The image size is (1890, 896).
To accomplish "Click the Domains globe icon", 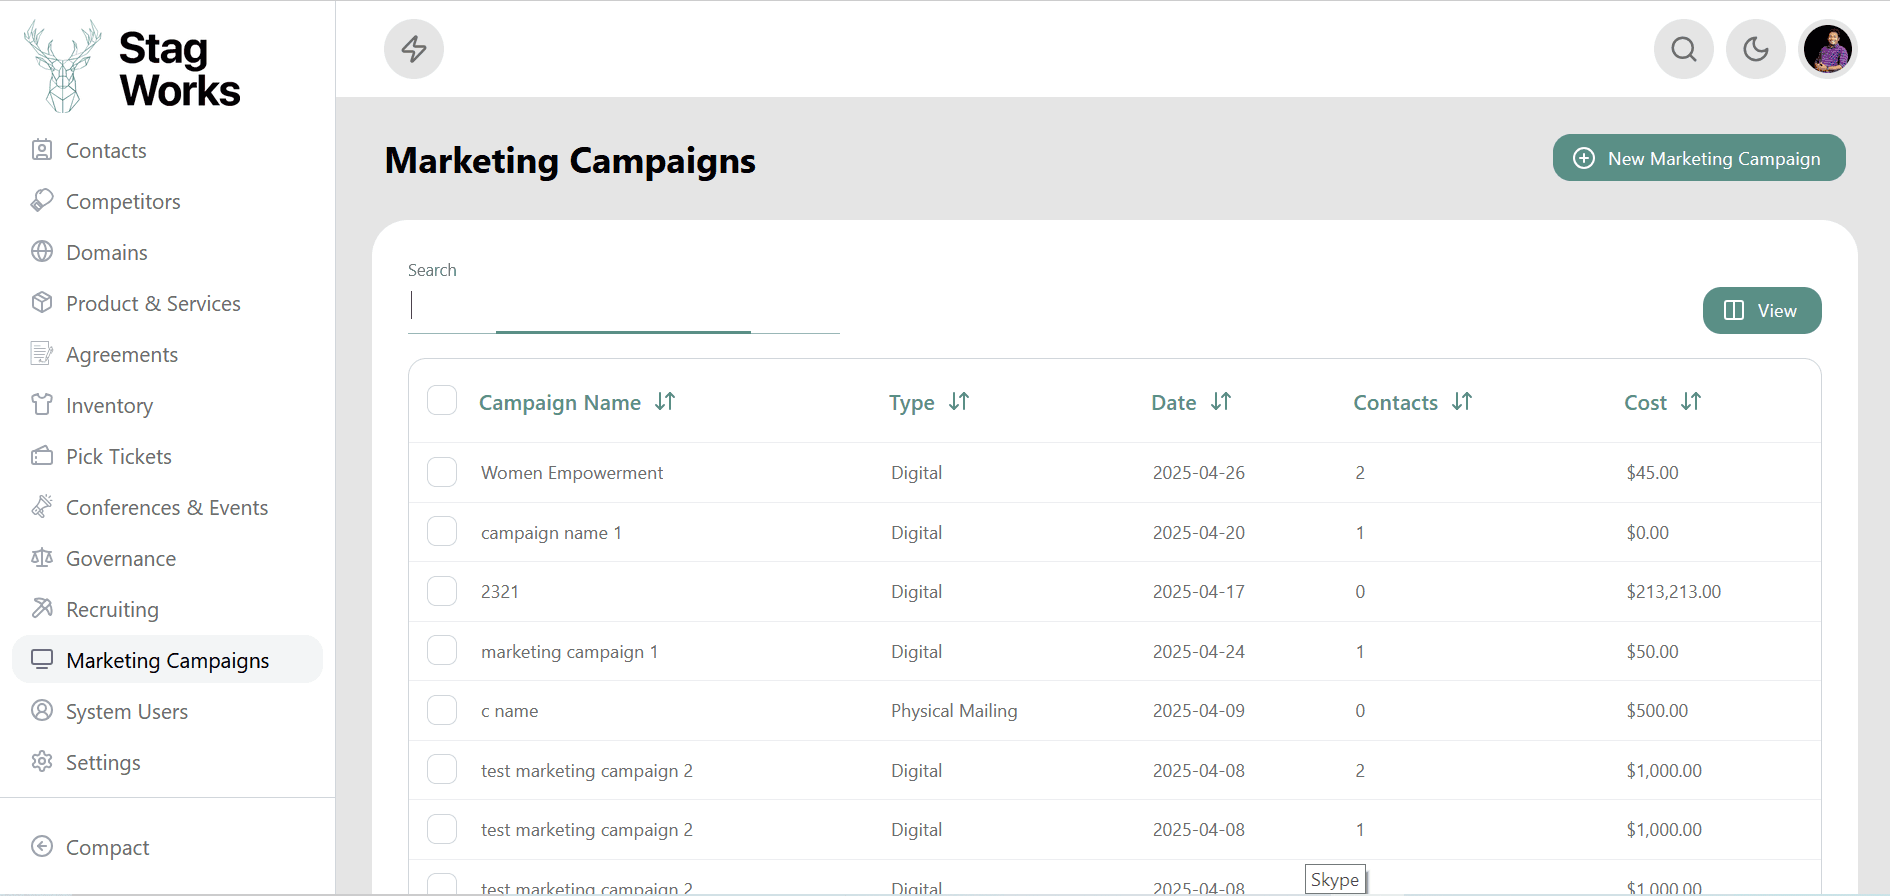I will 42,252.
